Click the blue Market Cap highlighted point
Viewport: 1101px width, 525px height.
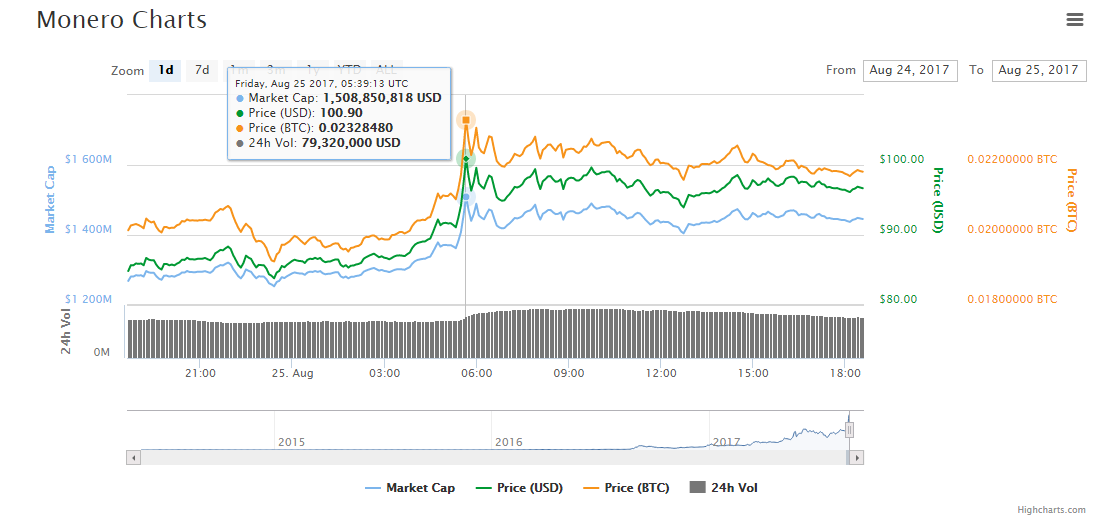pos(466,197)
